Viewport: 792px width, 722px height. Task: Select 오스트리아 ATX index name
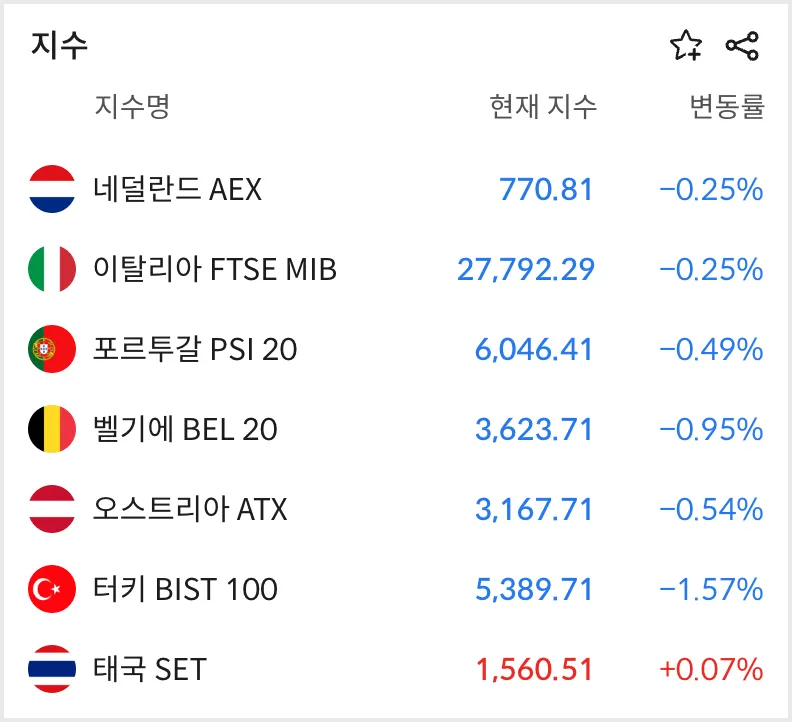190,509
